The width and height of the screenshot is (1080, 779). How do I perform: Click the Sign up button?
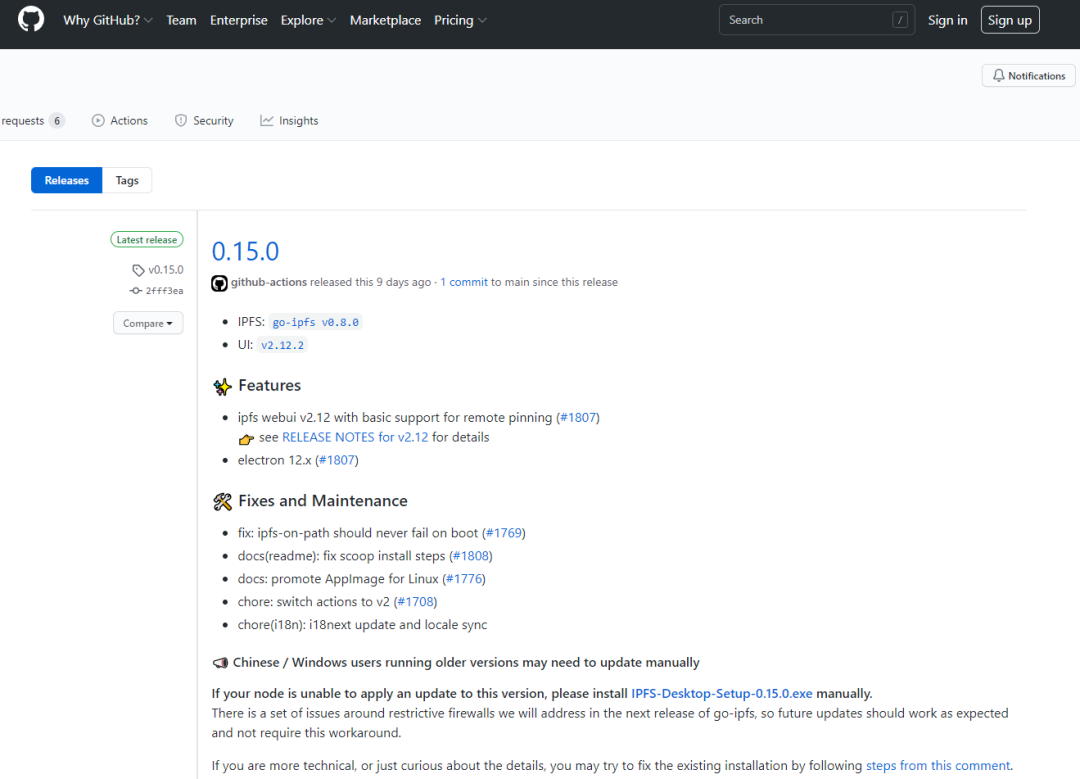coord(1010,20)
